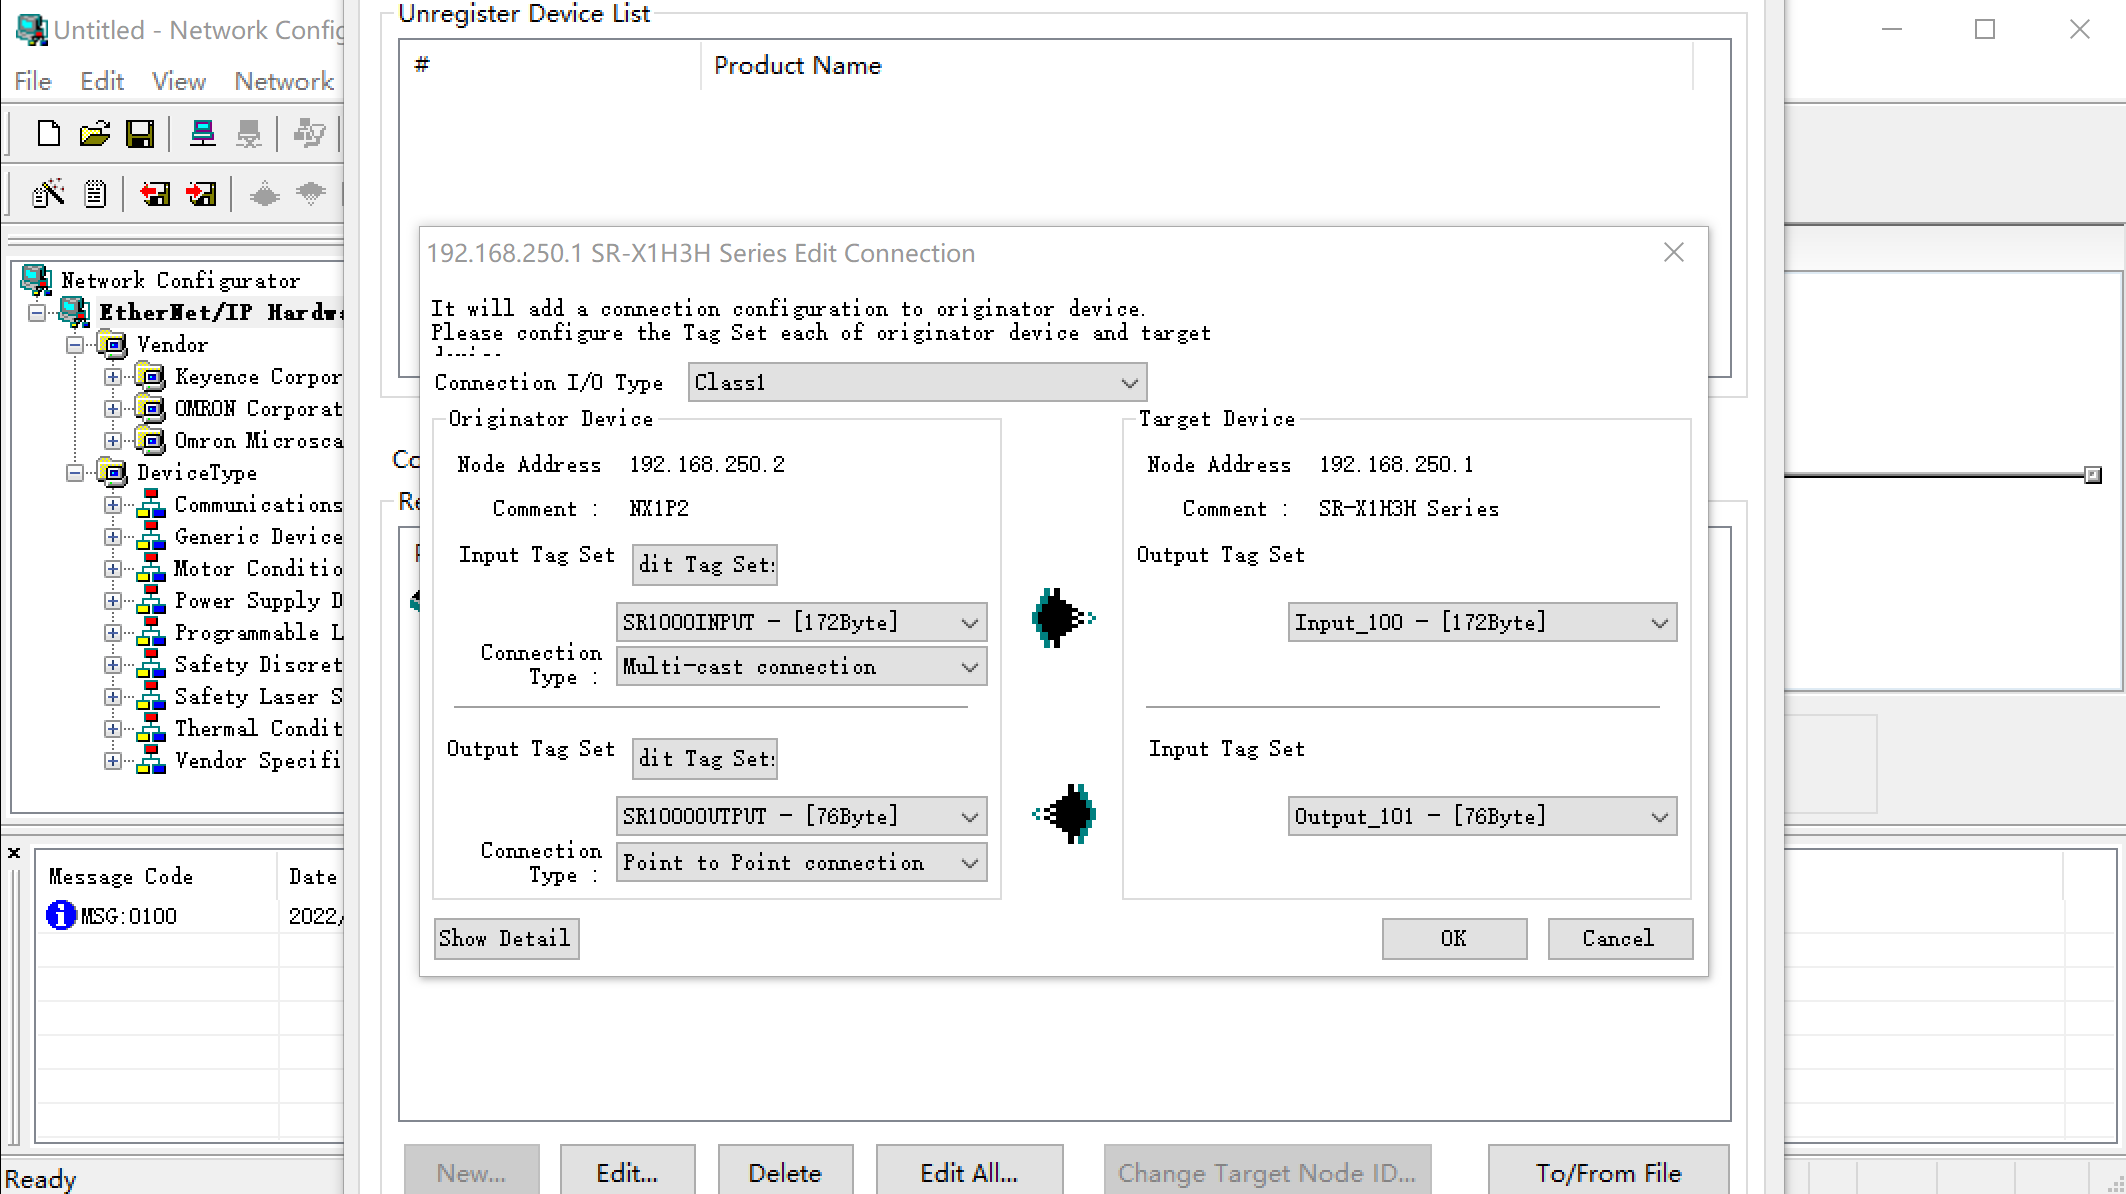The height and width of the screenshot is (1194, 2126).
Task: Click the Show Detail button
Action: pyautogui.click(x=506, y=939)
